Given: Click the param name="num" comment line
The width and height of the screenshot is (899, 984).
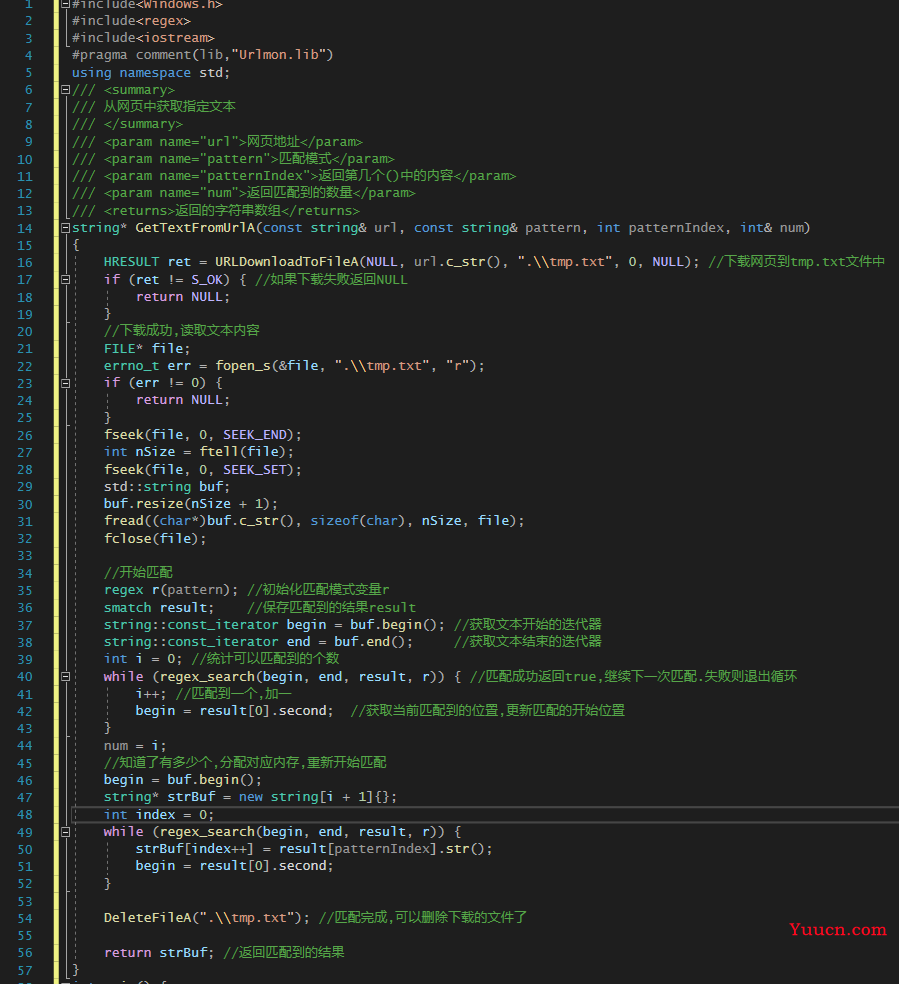Looking at the screenshot, I should click(243, 193).
